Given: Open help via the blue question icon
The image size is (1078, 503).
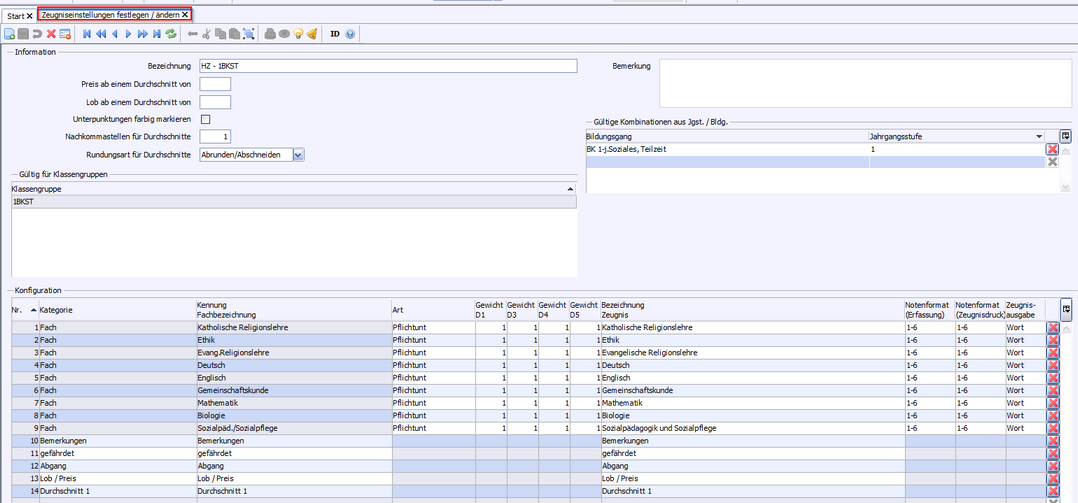Looking at the screenshot, I should click(351, 34).
